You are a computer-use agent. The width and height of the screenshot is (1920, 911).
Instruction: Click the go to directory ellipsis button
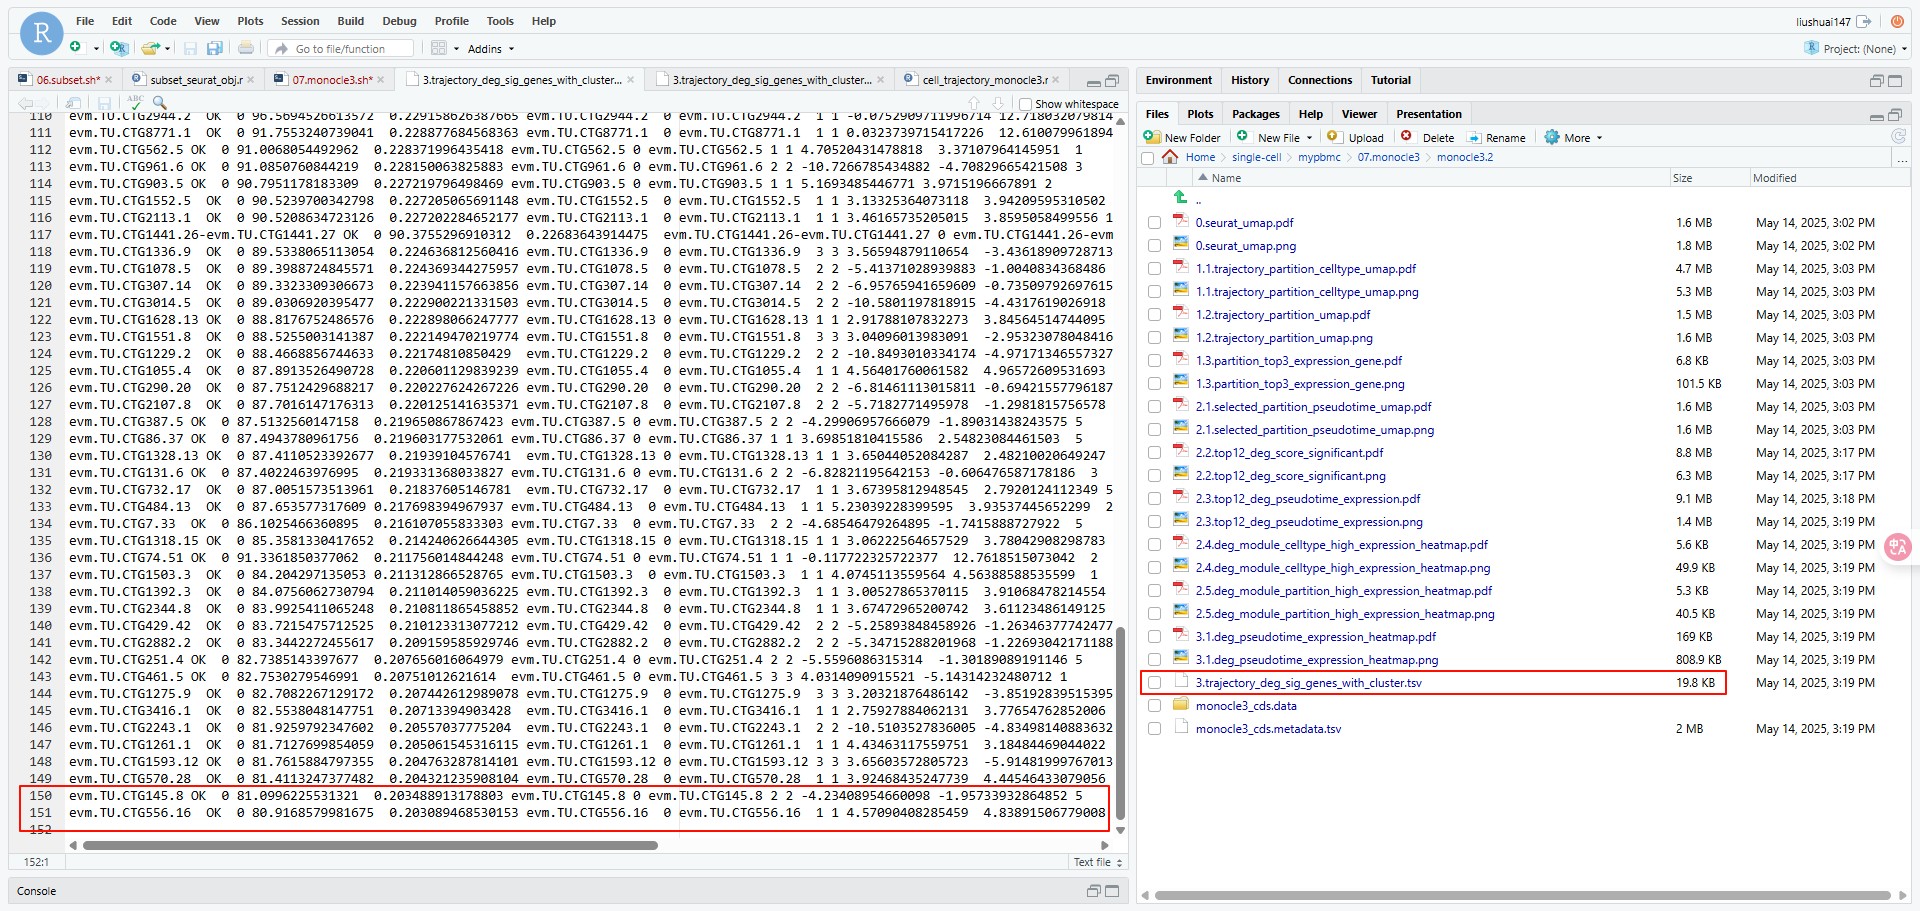[1902, 158]
